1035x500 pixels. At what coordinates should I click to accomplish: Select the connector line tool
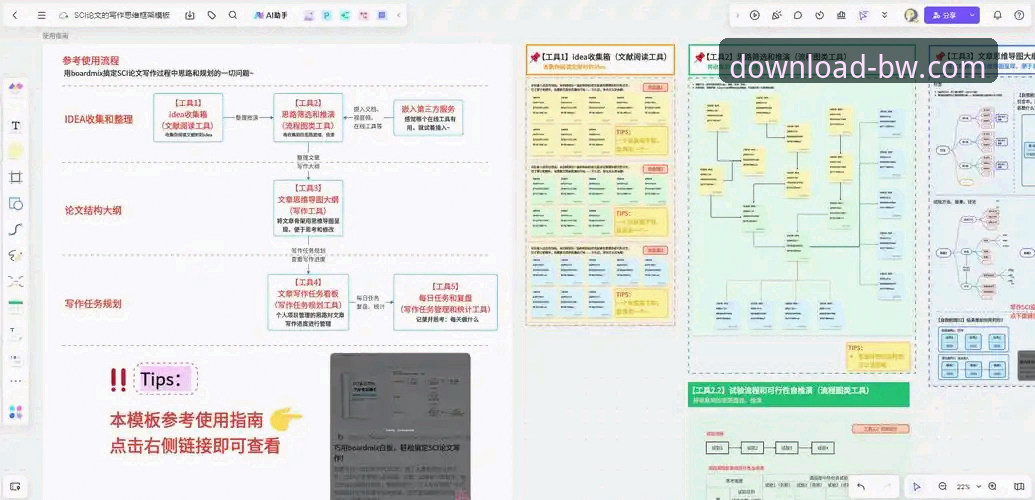click(16, 229)
